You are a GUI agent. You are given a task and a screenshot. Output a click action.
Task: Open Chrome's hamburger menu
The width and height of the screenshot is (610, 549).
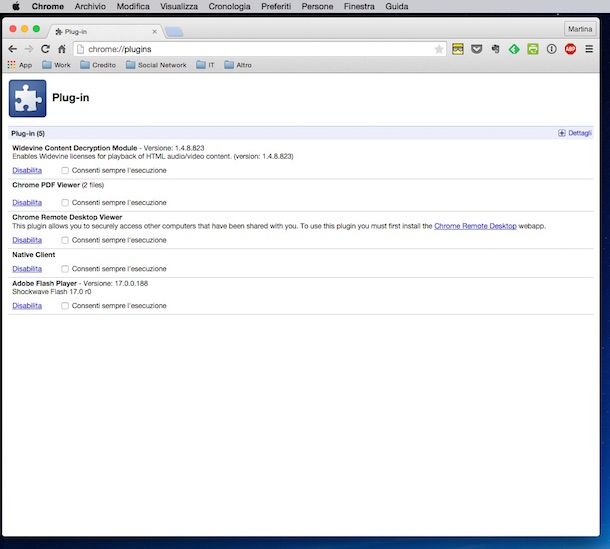(589, 49)
